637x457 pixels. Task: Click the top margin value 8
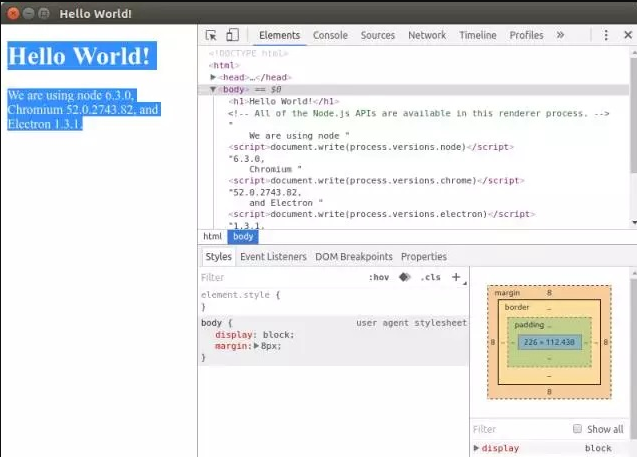549,293
